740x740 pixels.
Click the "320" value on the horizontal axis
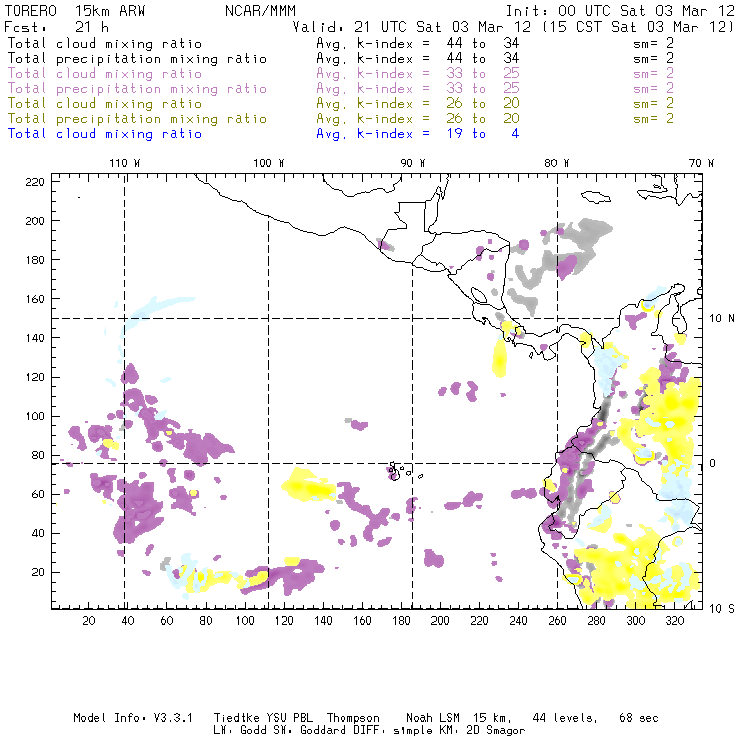pos(675,621)
